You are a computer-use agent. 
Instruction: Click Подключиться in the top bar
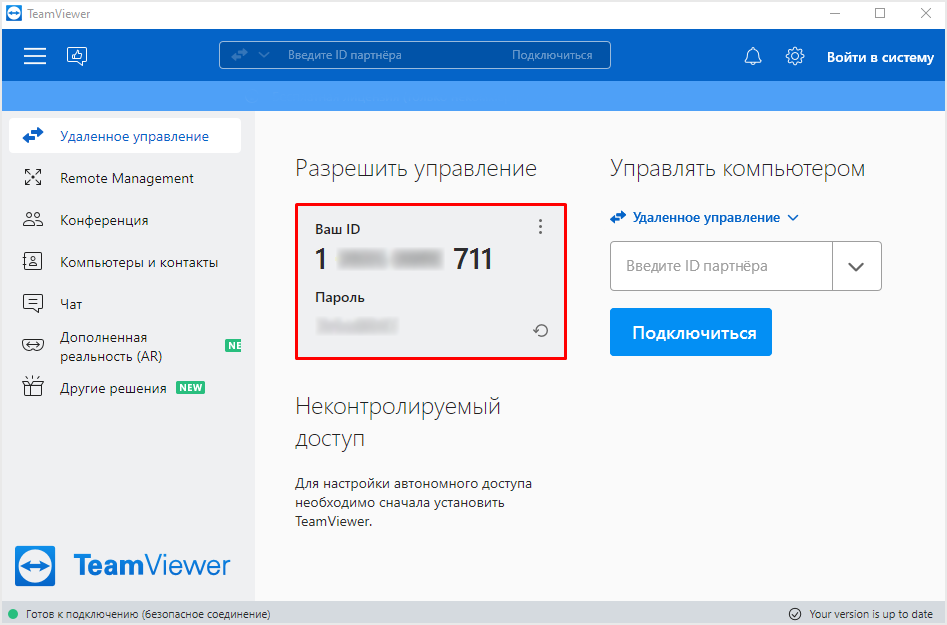552,55
